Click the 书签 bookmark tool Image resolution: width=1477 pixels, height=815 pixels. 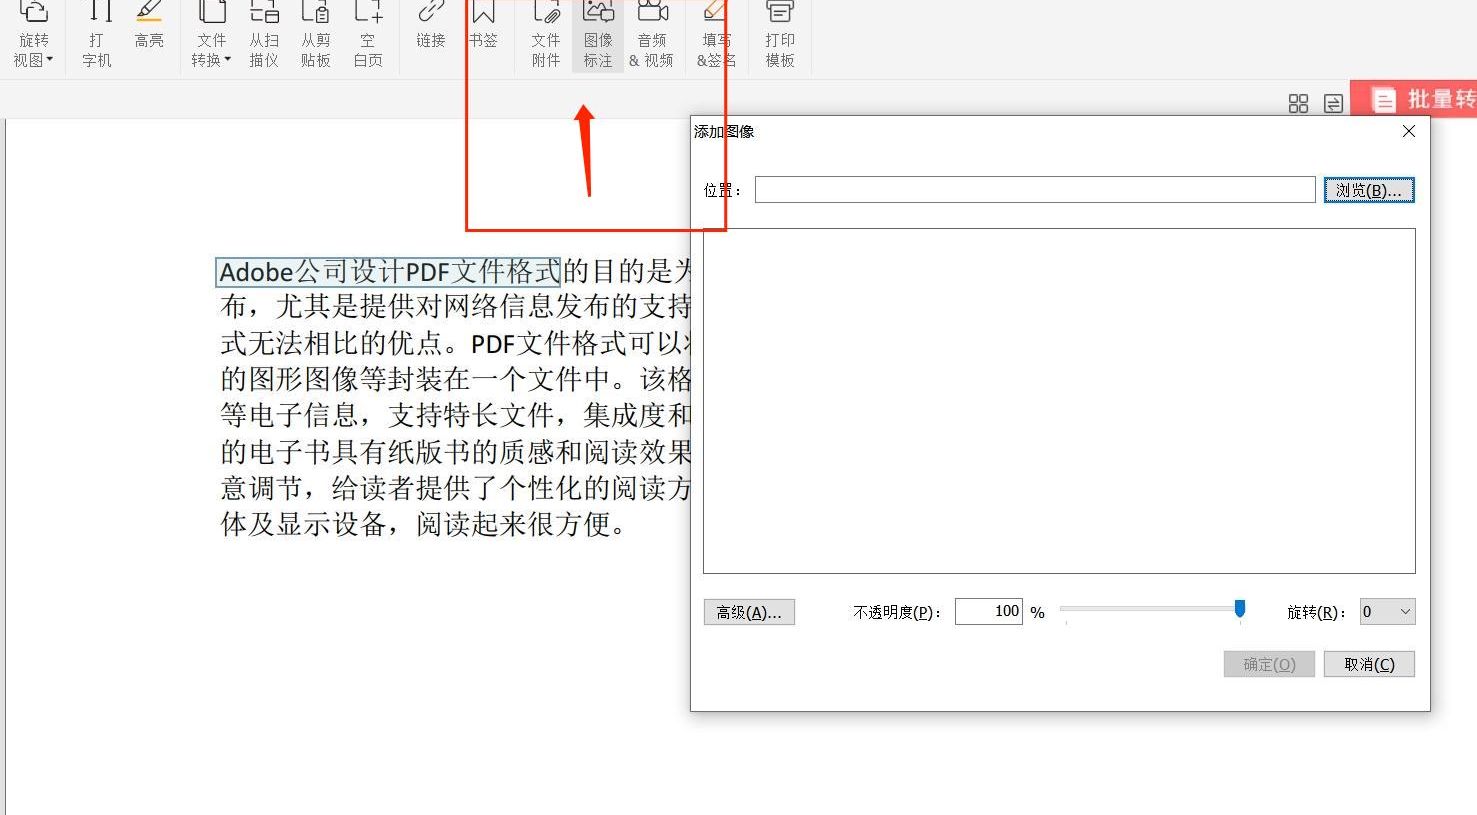click(484, 35)
